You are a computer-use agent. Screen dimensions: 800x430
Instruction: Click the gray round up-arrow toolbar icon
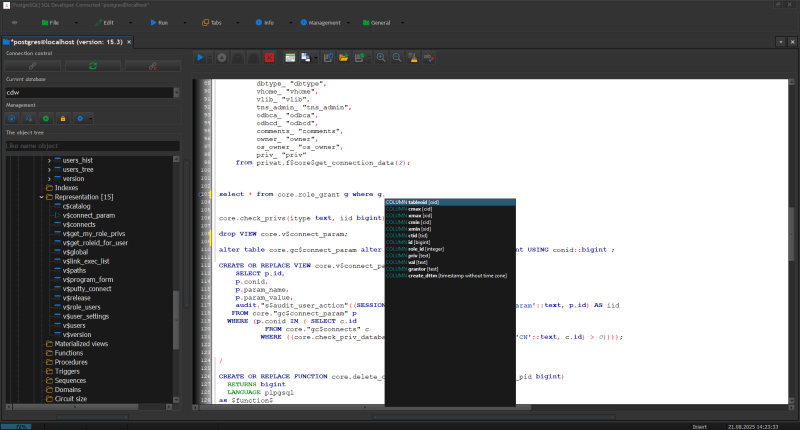tap(221, 58)
